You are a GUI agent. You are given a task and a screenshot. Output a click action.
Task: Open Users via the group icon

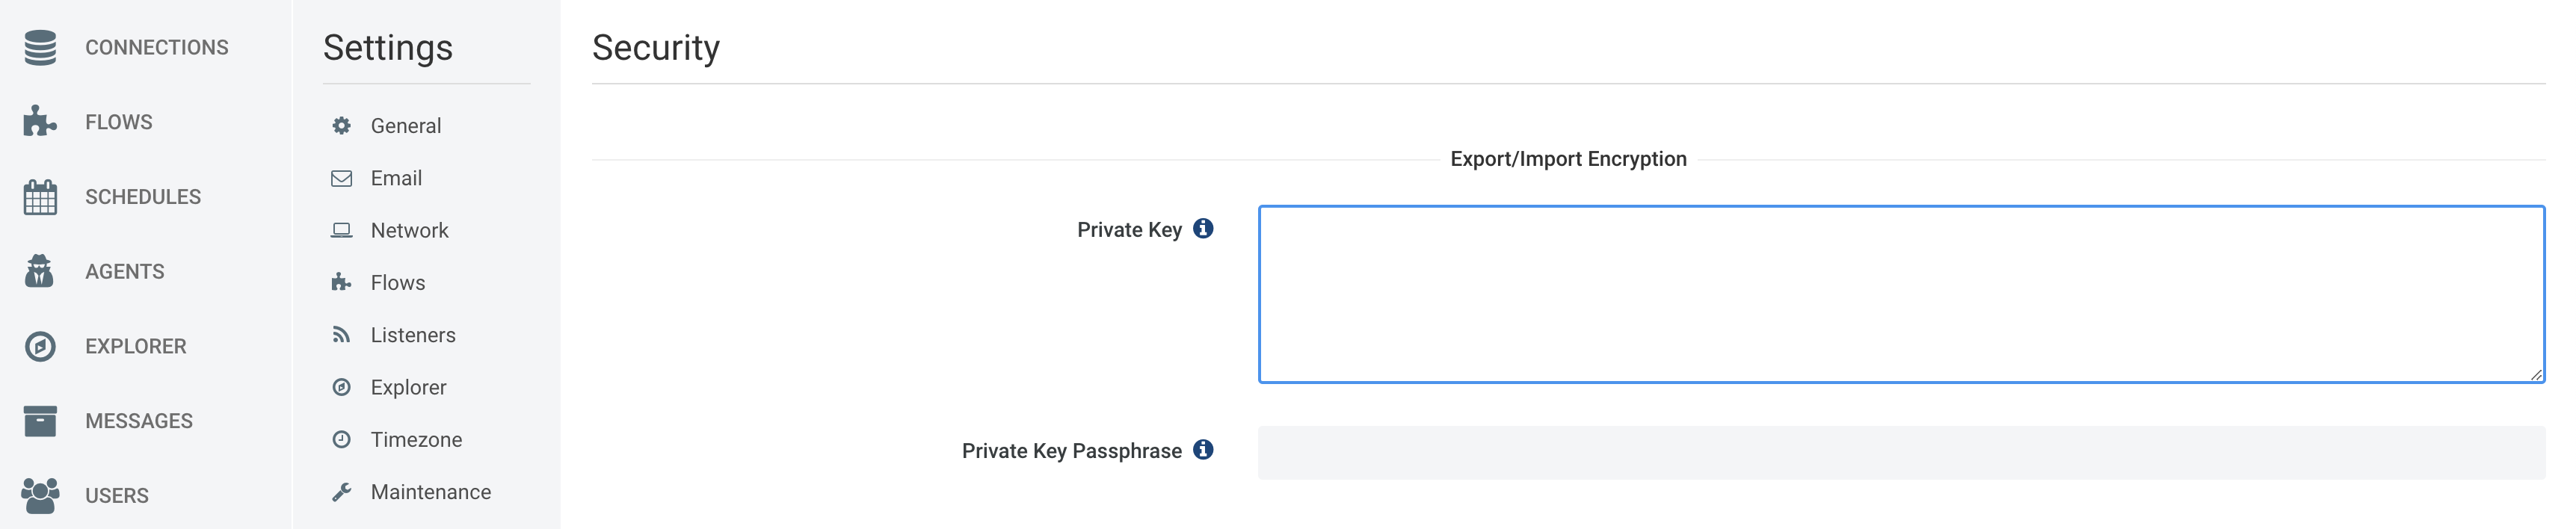[40, 495]
